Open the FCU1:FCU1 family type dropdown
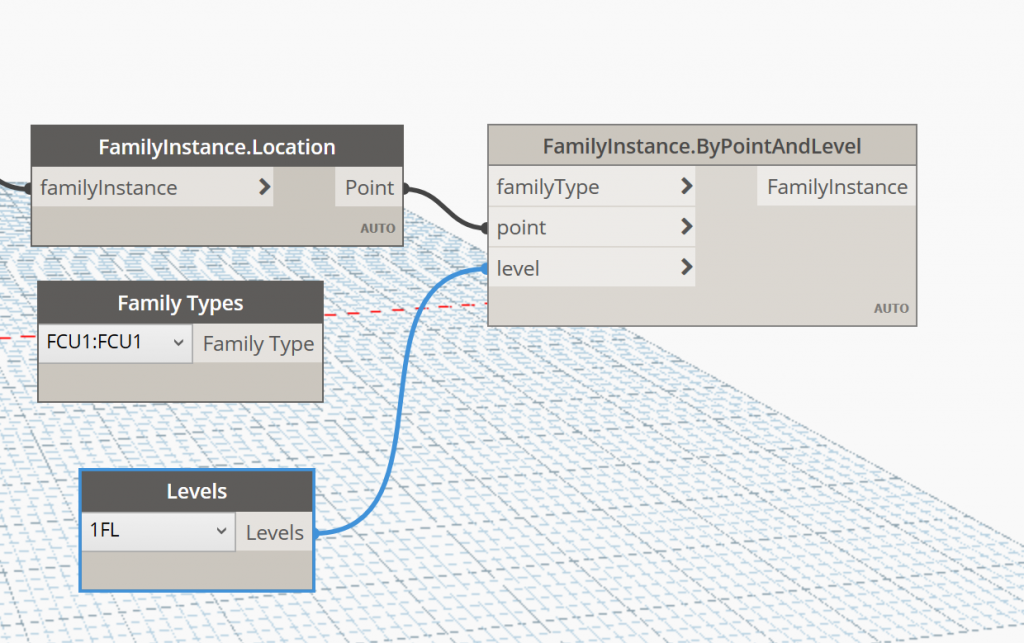This screenshot has width=1024, height=643. 177,343
